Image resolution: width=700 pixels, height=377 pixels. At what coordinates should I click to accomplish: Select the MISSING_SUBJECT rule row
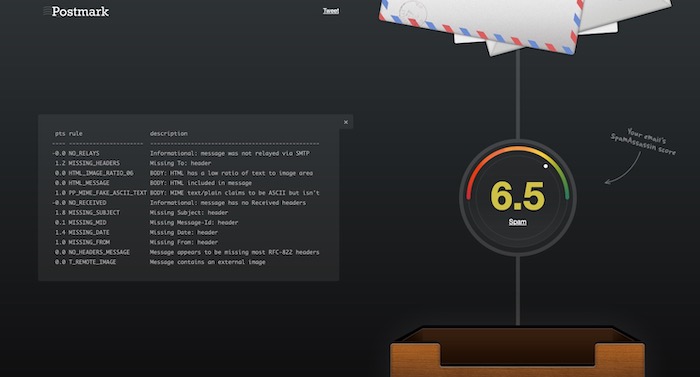click(186, 213)
